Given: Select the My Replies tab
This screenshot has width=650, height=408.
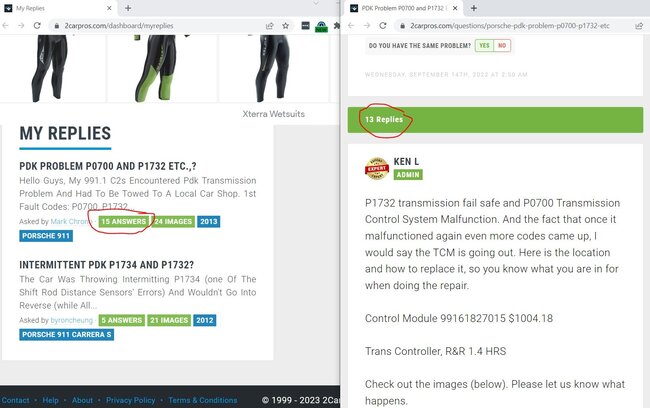Looking at the screenshot, I should [x=58, y=8].
